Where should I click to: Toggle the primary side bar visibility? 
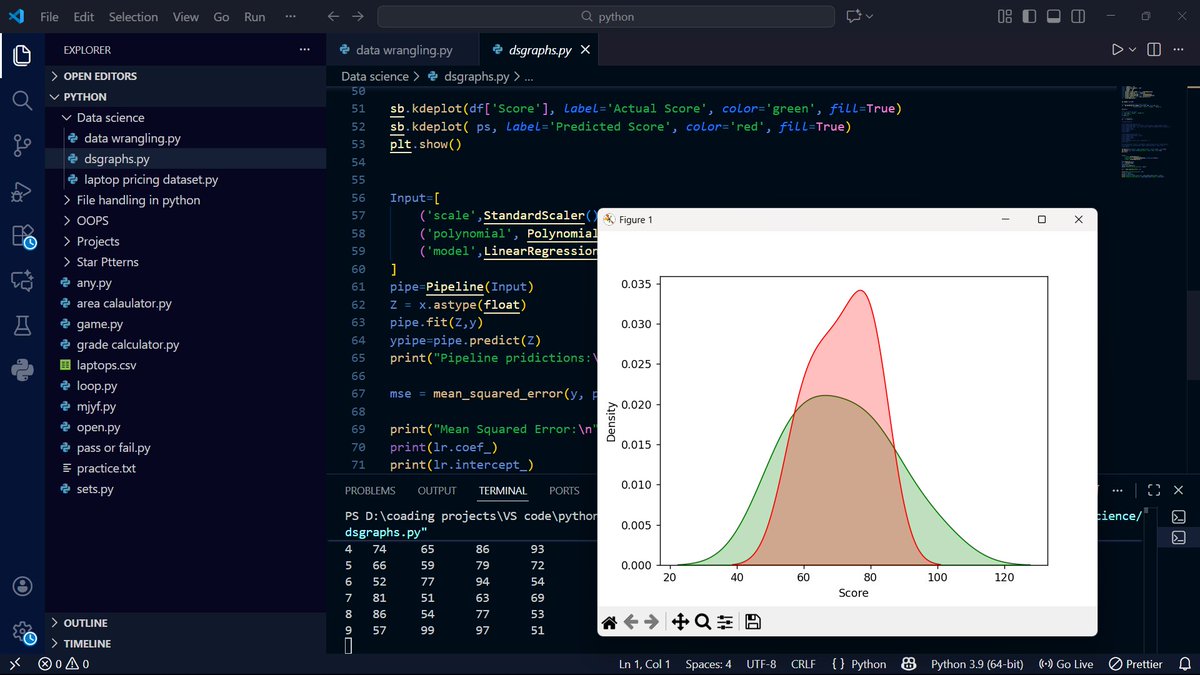[x=1029, y=17]
